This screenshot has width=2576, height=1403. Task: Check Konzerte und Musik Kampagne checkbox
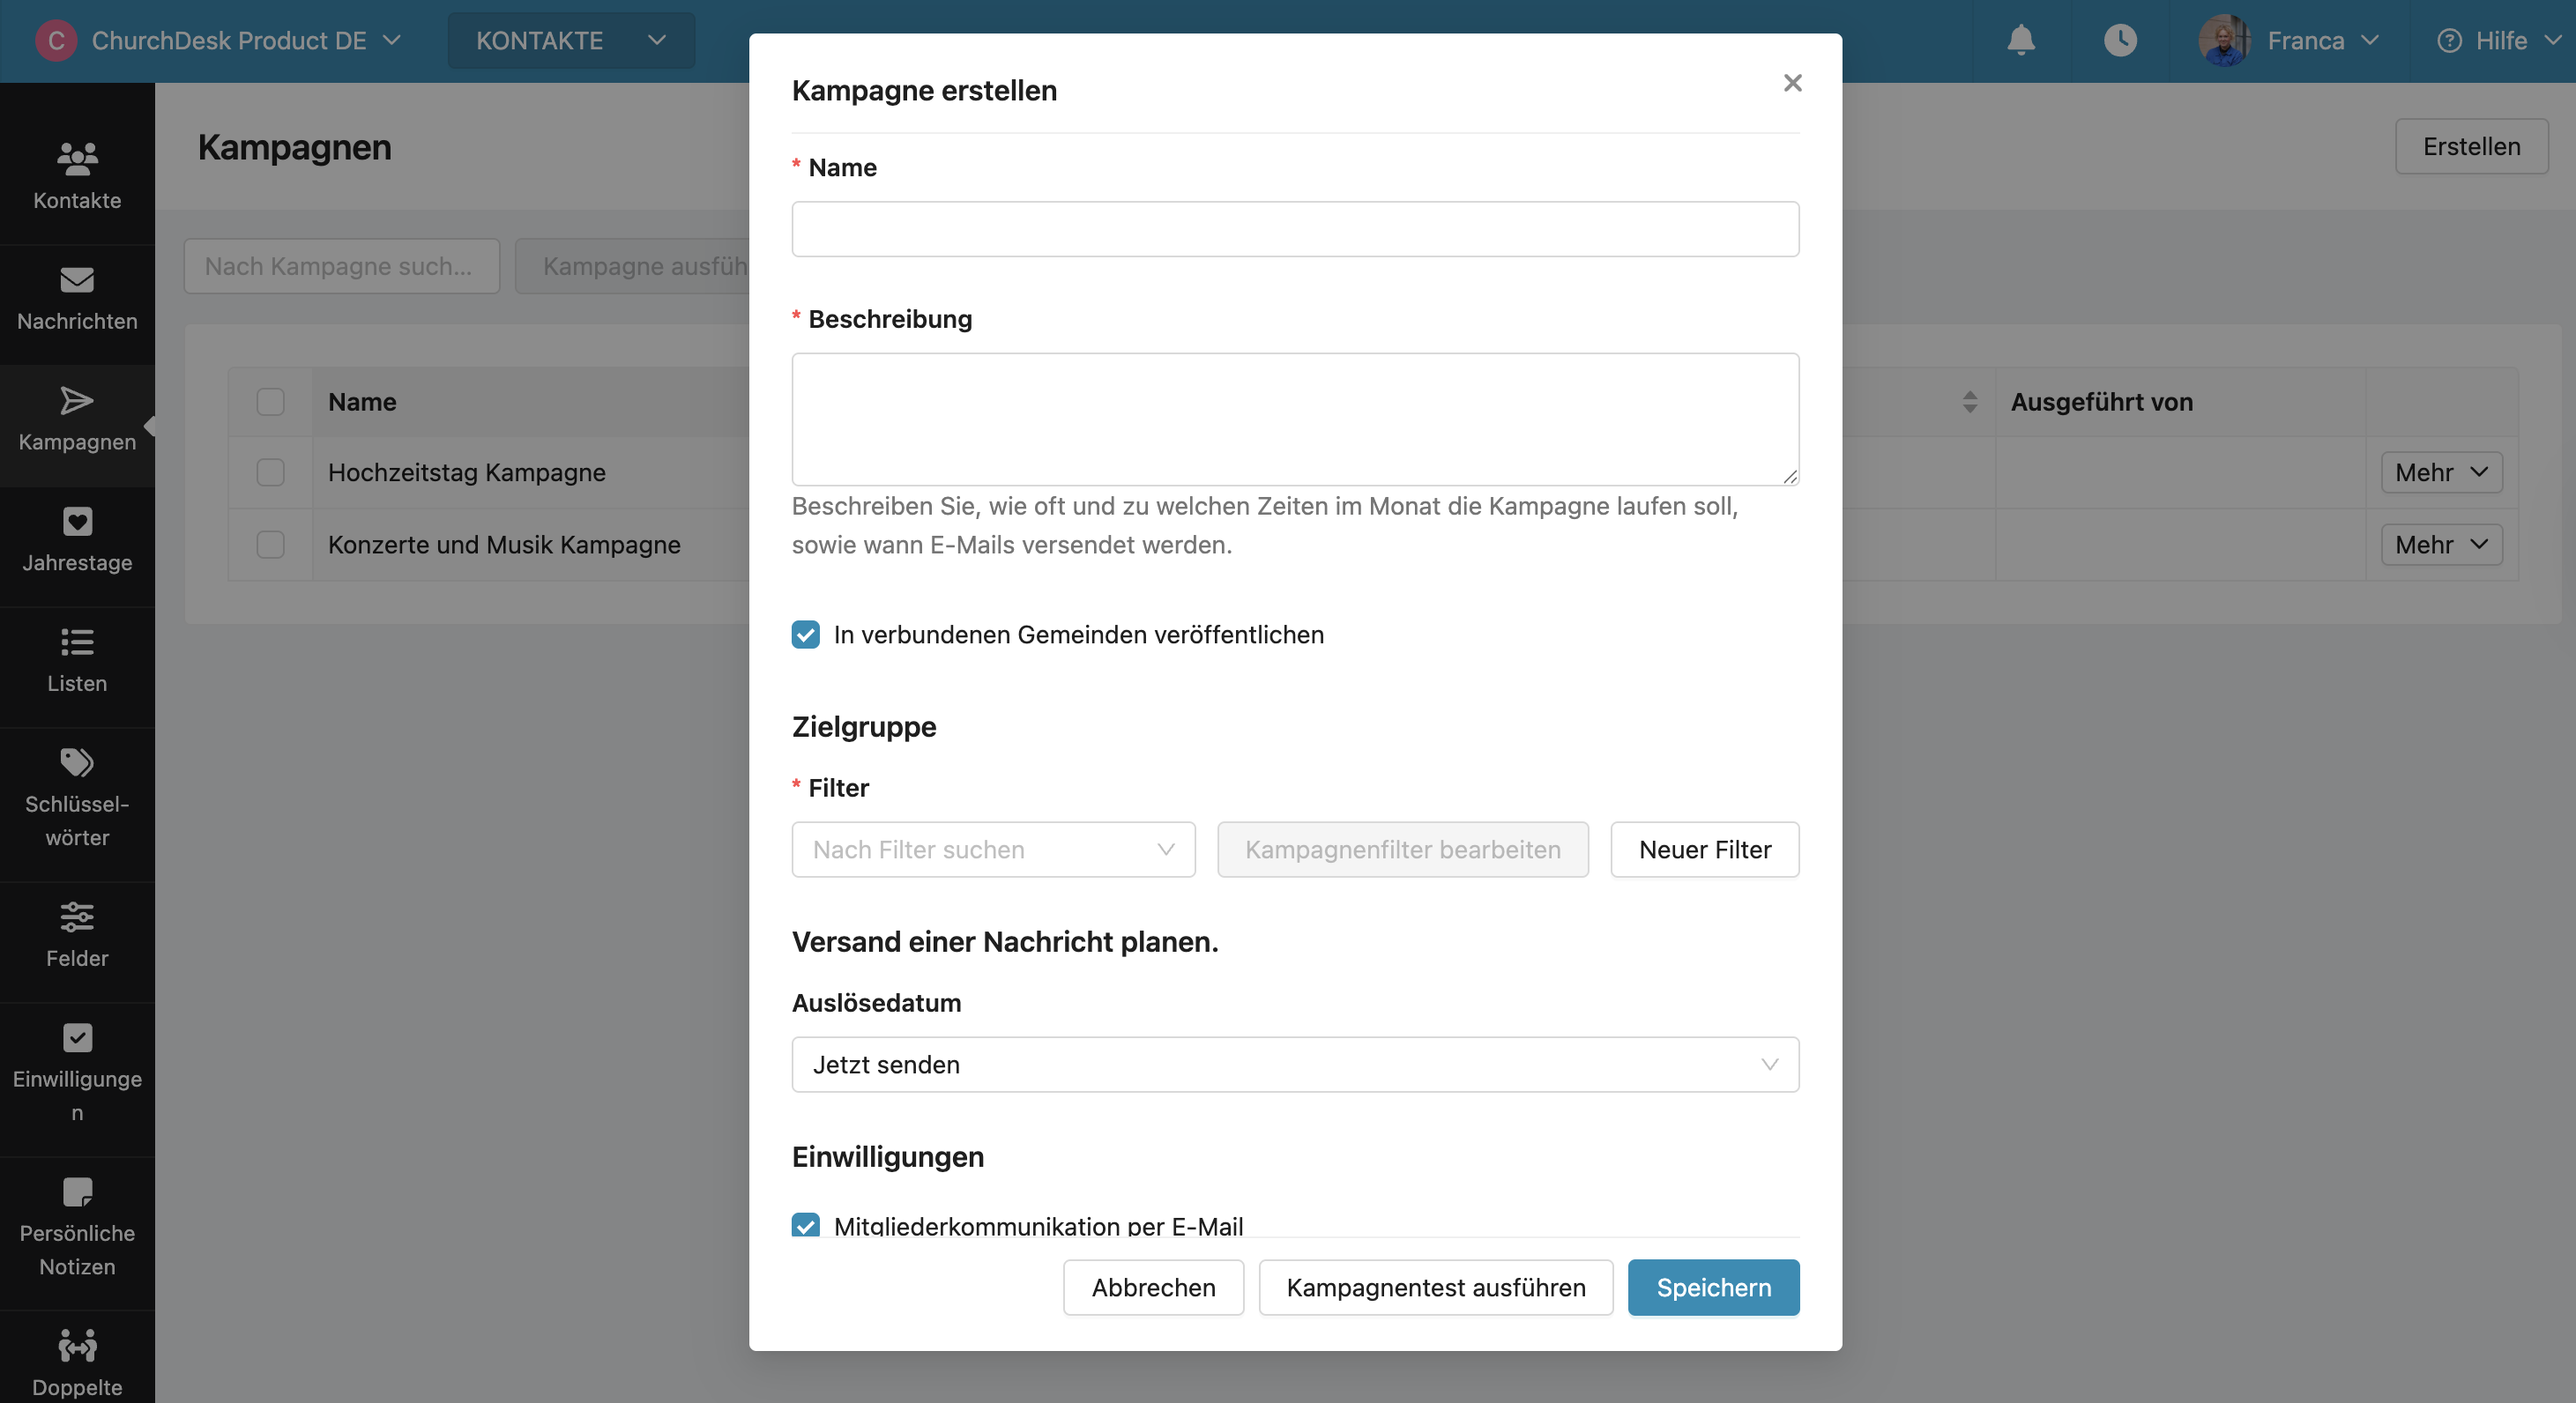pyautogui.click(x=270, y=544)
